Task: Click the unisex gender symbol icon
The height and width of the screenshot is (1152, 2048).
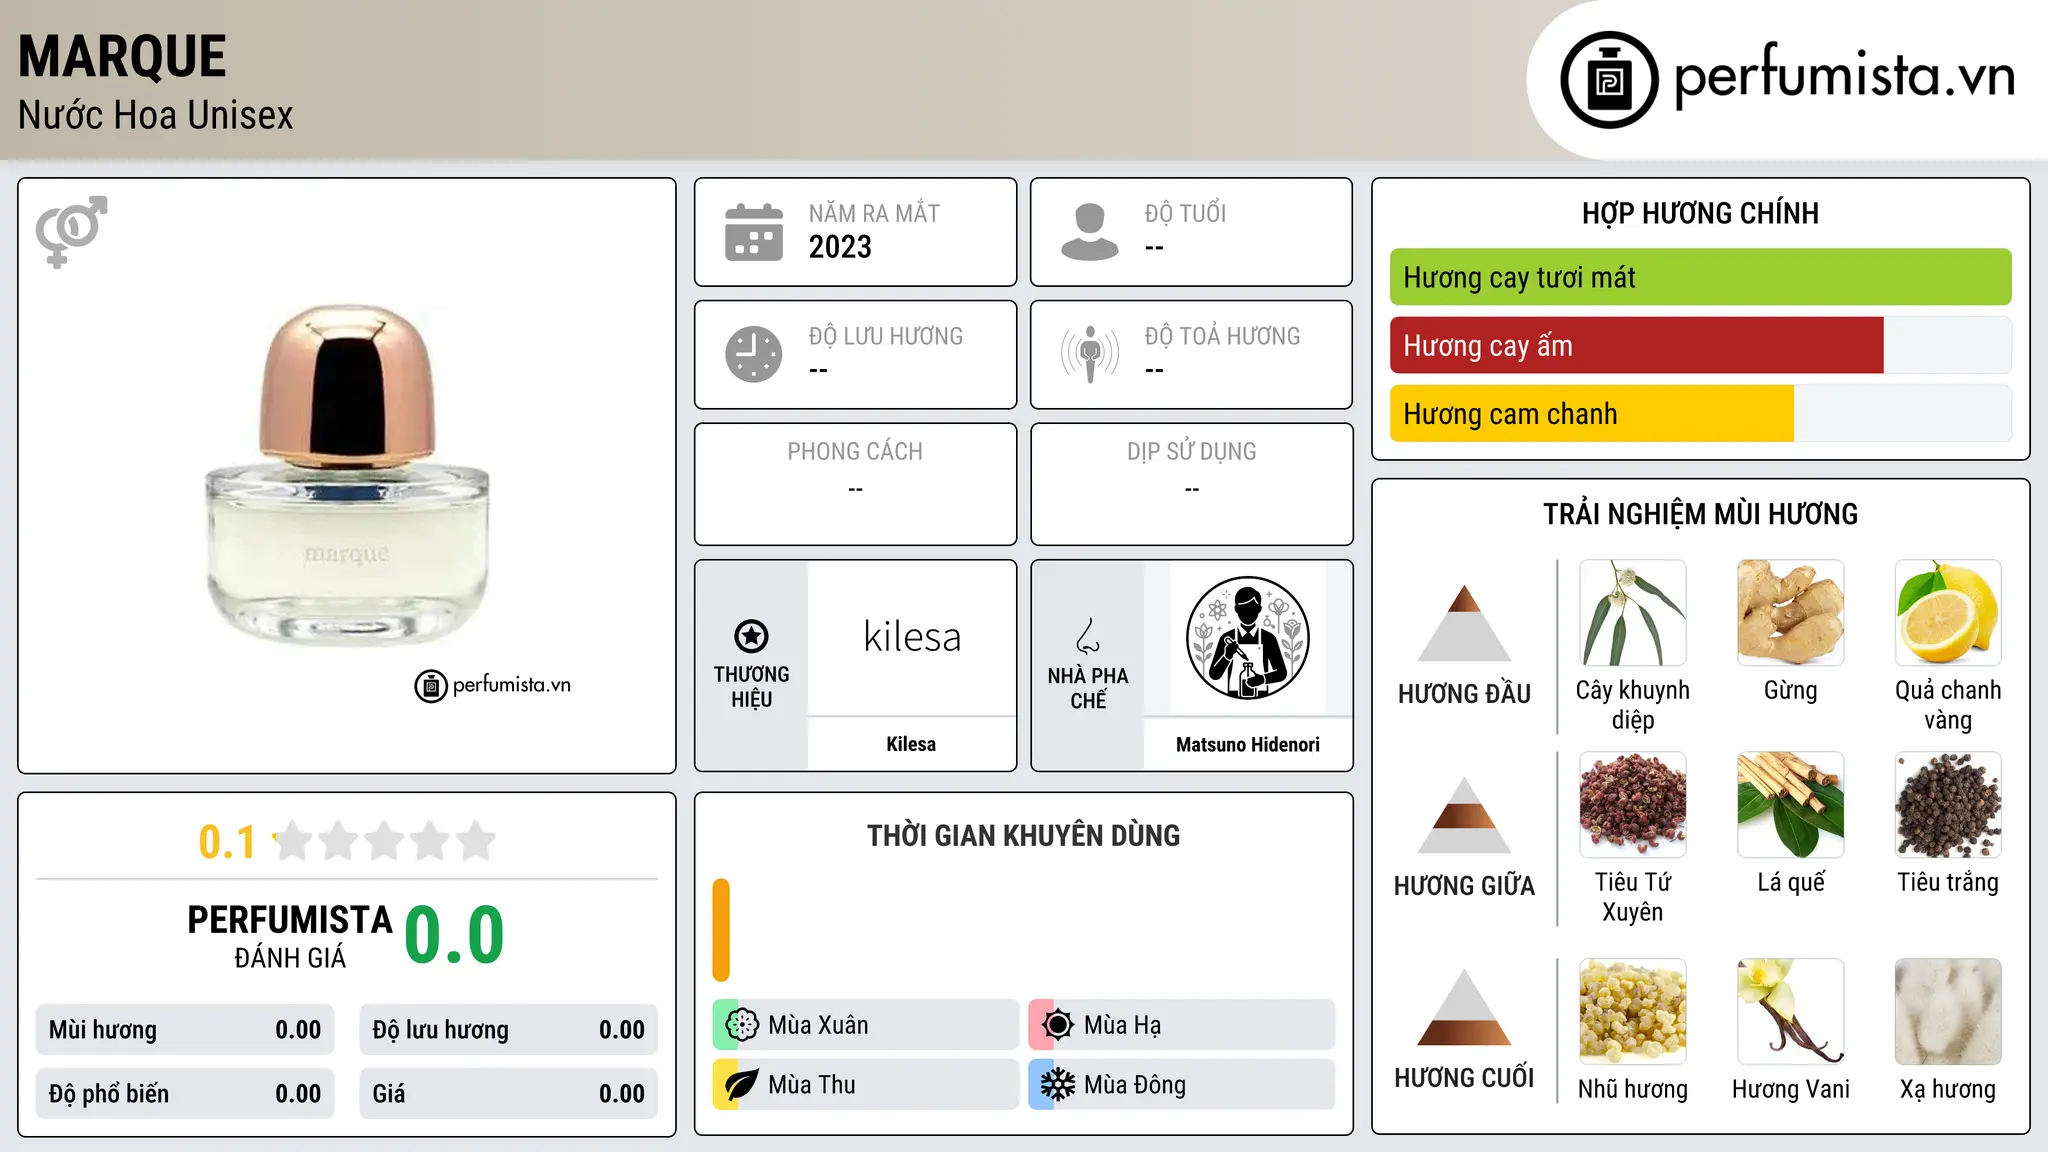Action: (71, 232)
